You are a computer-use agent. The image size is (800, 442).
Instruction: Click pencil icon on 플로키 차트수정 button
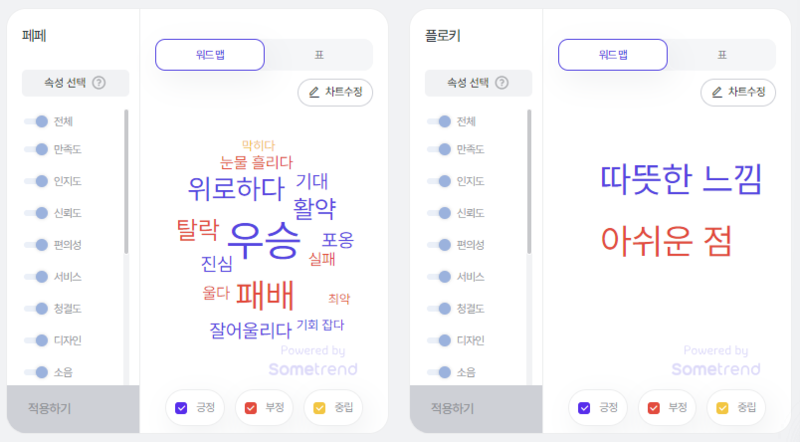pos(717,92)
